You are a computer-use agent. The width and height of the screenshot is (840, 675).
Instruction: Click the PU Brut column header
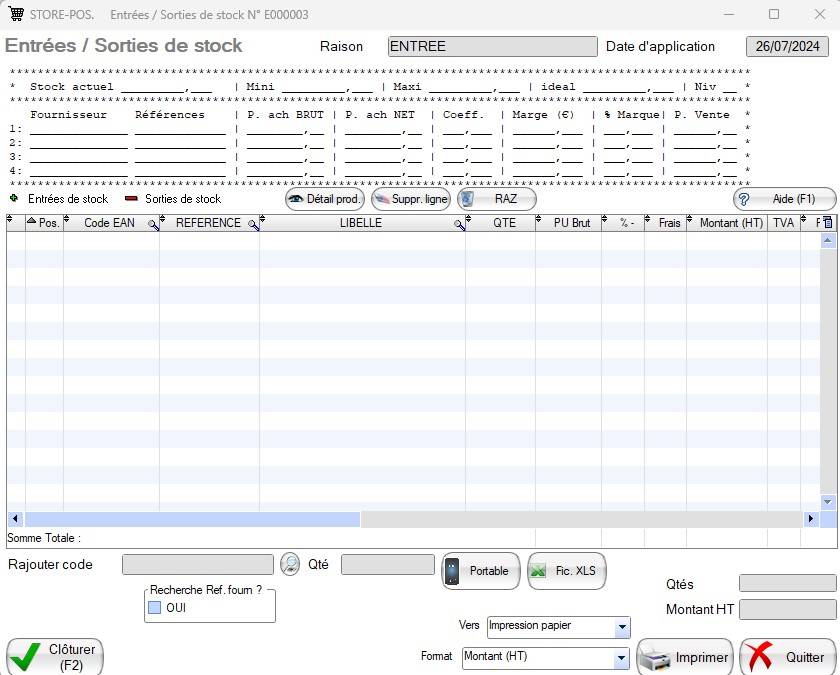(x=572, y=223)
